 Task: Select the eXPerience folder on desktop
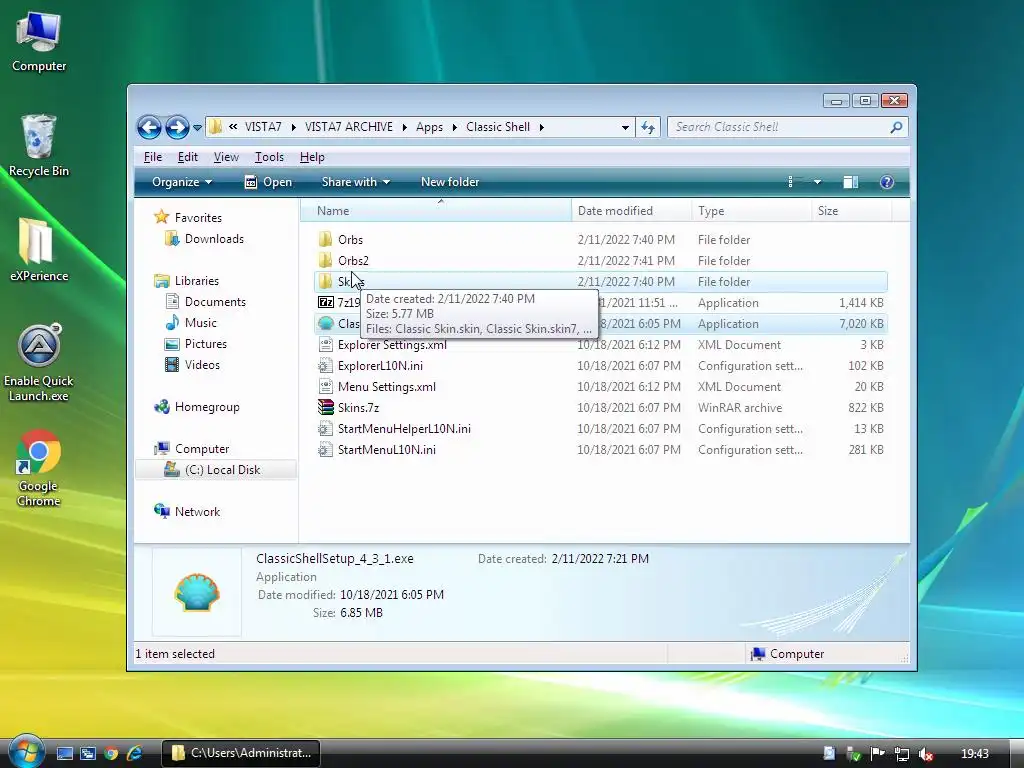39,250
